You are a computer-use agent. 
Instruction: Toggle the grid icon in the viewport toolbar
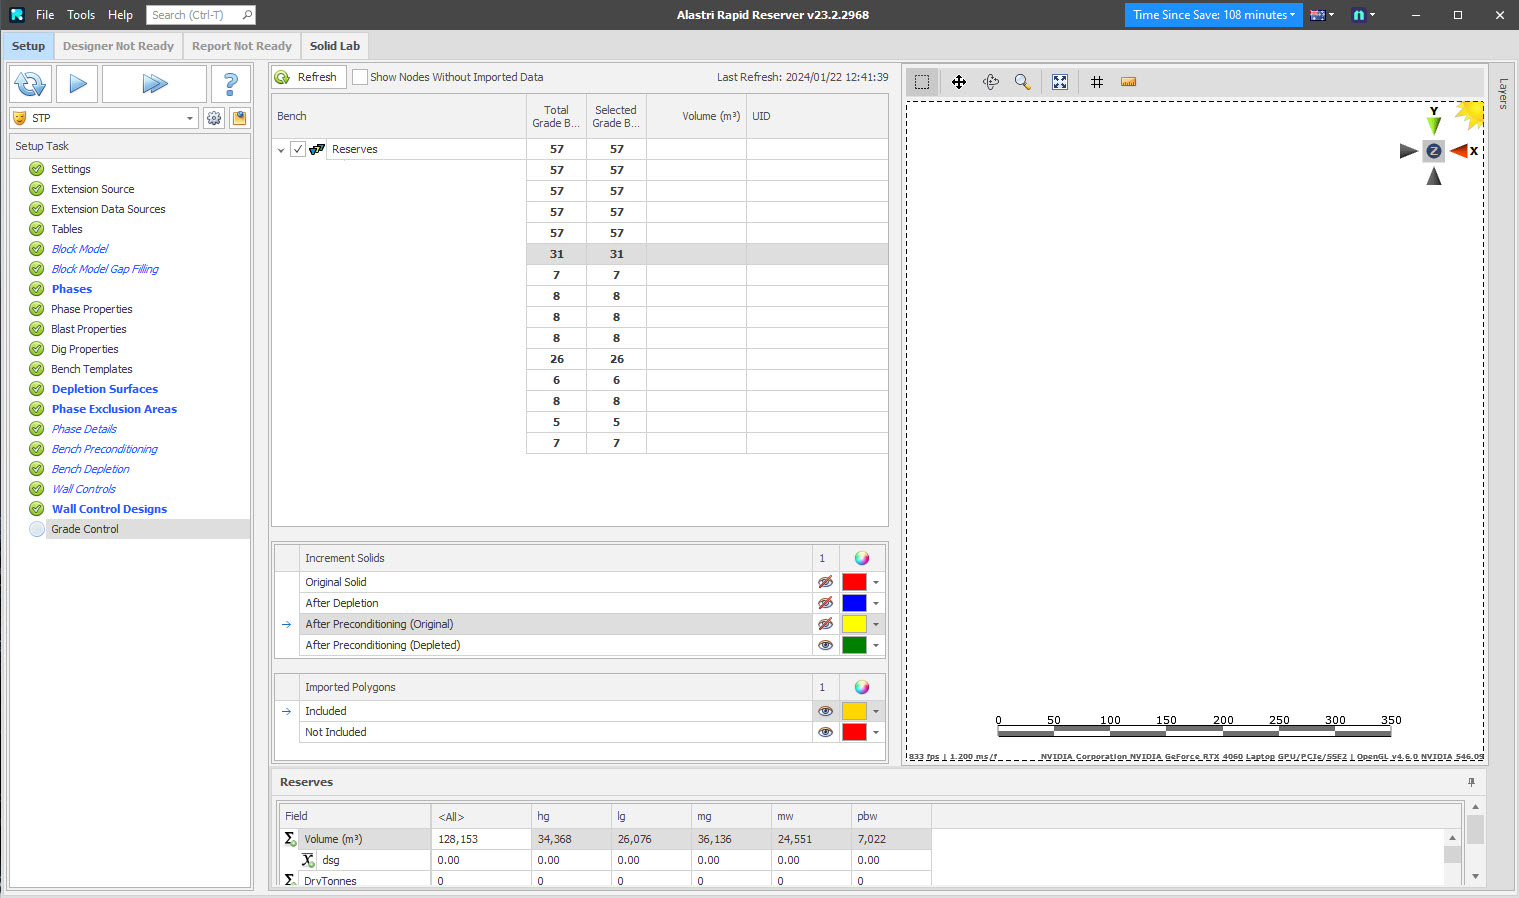[1096, 82]
